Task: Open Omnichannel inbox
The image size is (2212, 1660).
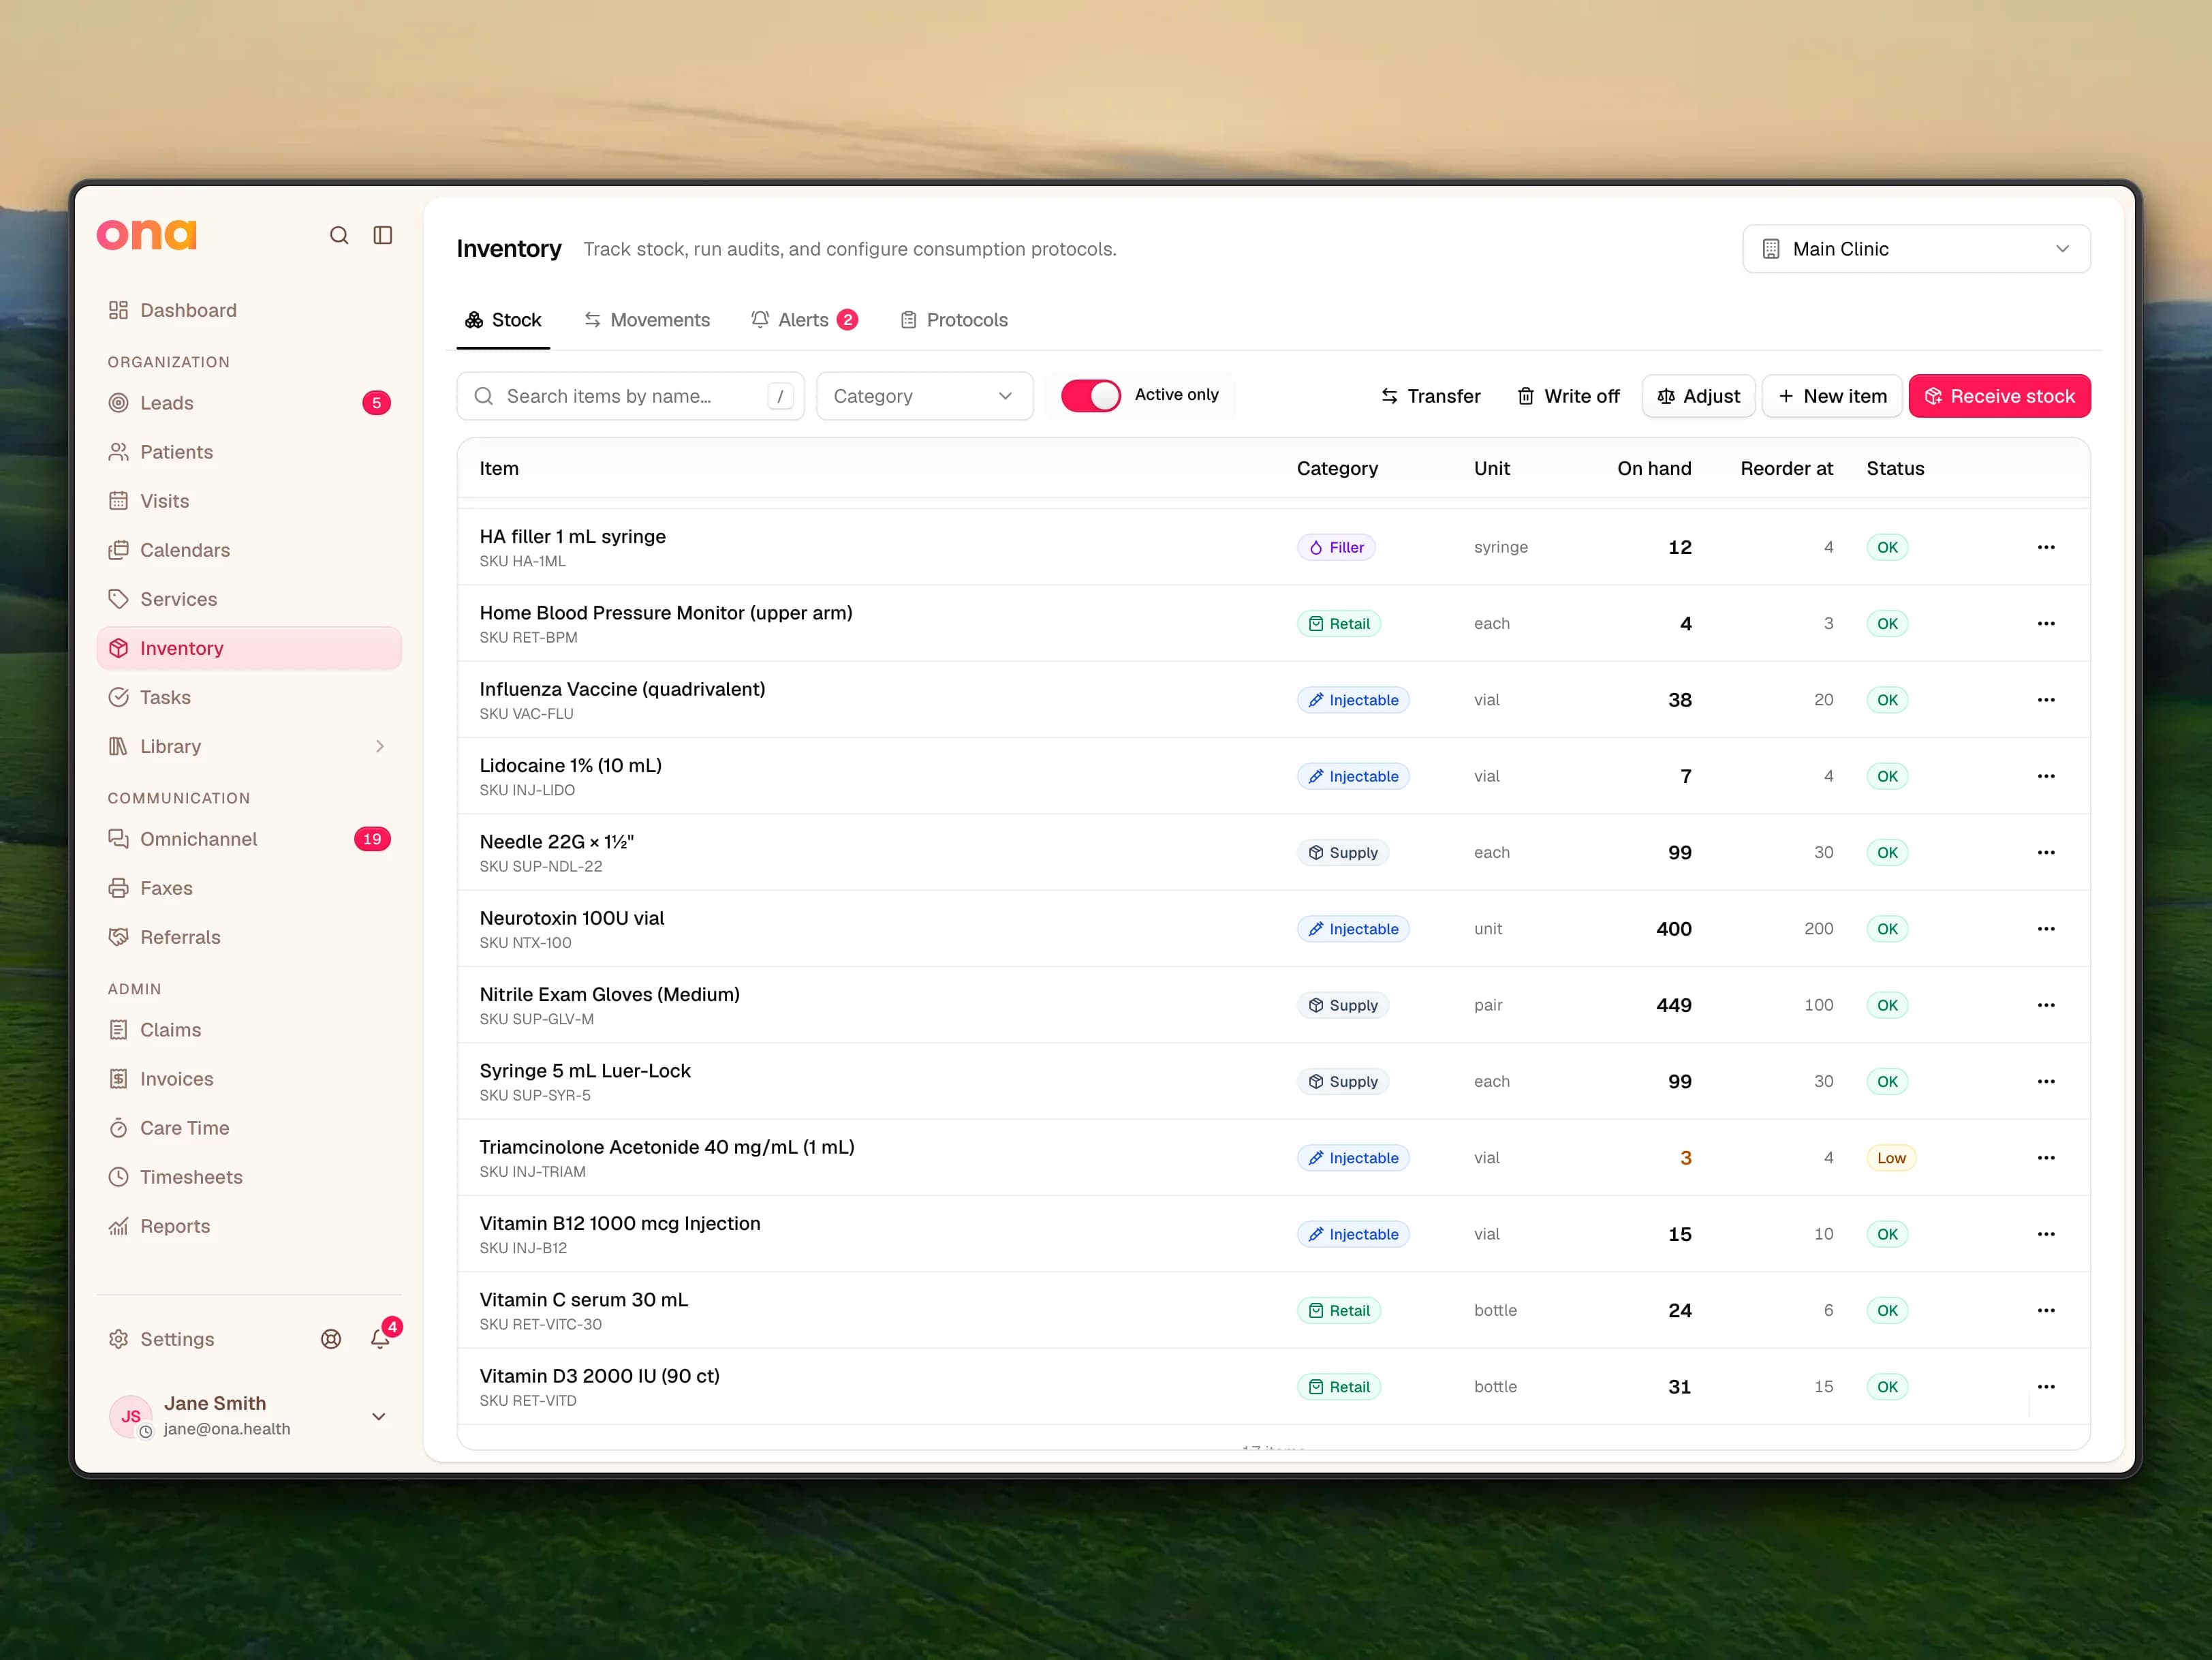Action: click(x=249, y=839)
